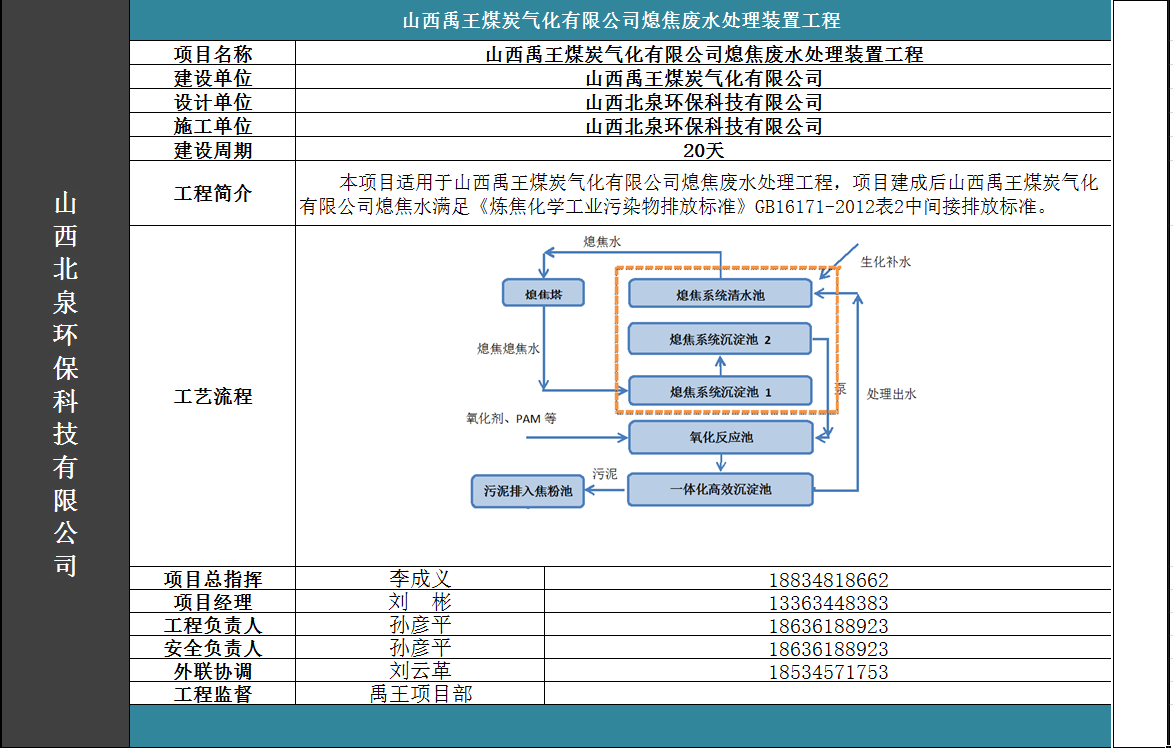Select the 氧化反应池 flowchart box
This screenshot has width=1173, height=748.
(x=720, y=437)
